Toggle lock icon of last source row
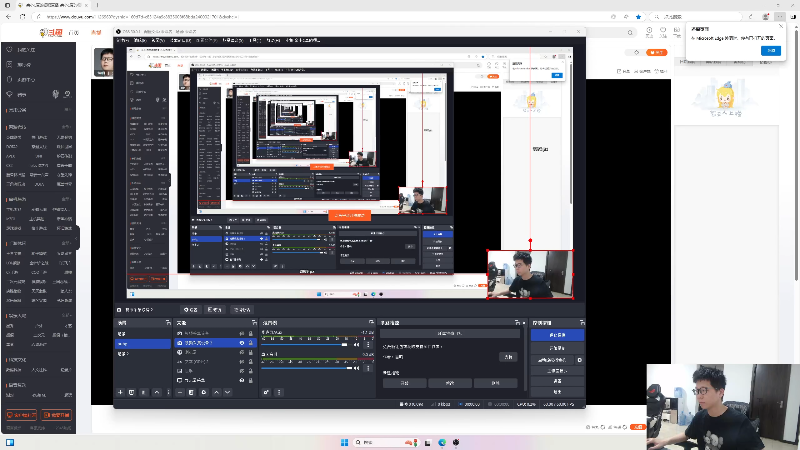This screenshot has height=450, width=800. pyautogui.click(x=251, y=381)
